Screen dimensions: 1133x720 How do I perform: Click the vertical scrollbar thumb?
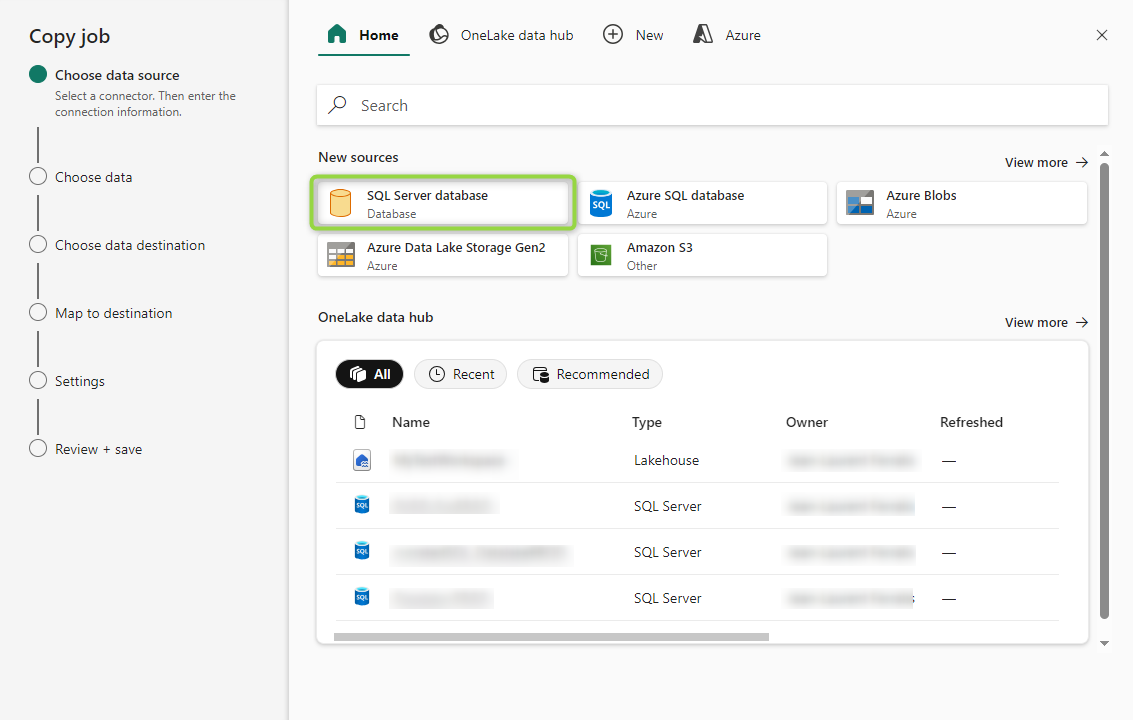coord(1104,390)
